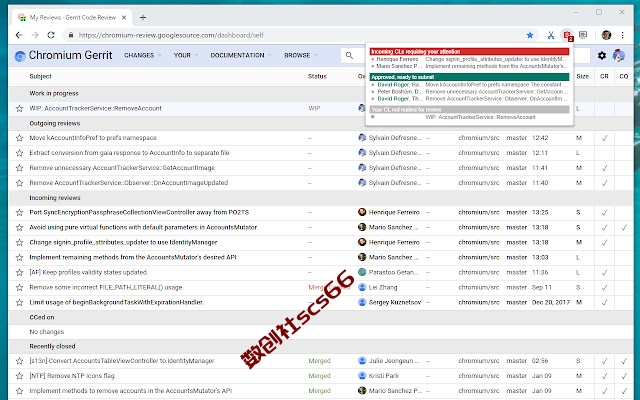Image resolution: width=640 pixels, height=400 pixels.
Task: Click the Subject column header
Action: pyautogui.click(x=40, y=76)
